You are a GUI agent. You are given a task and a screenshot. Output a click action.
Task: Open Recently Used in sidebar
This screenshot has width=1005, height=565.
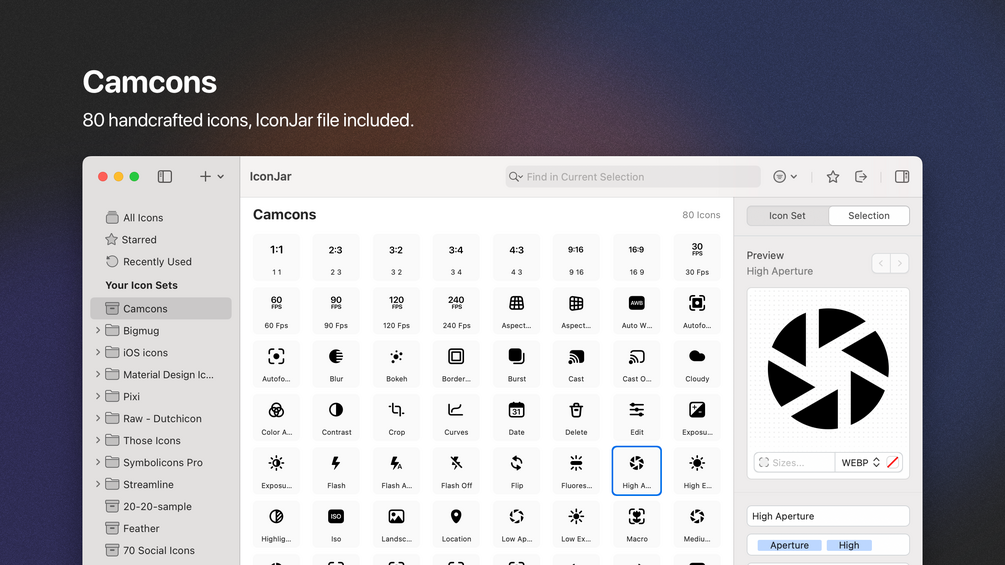point(161,261)
